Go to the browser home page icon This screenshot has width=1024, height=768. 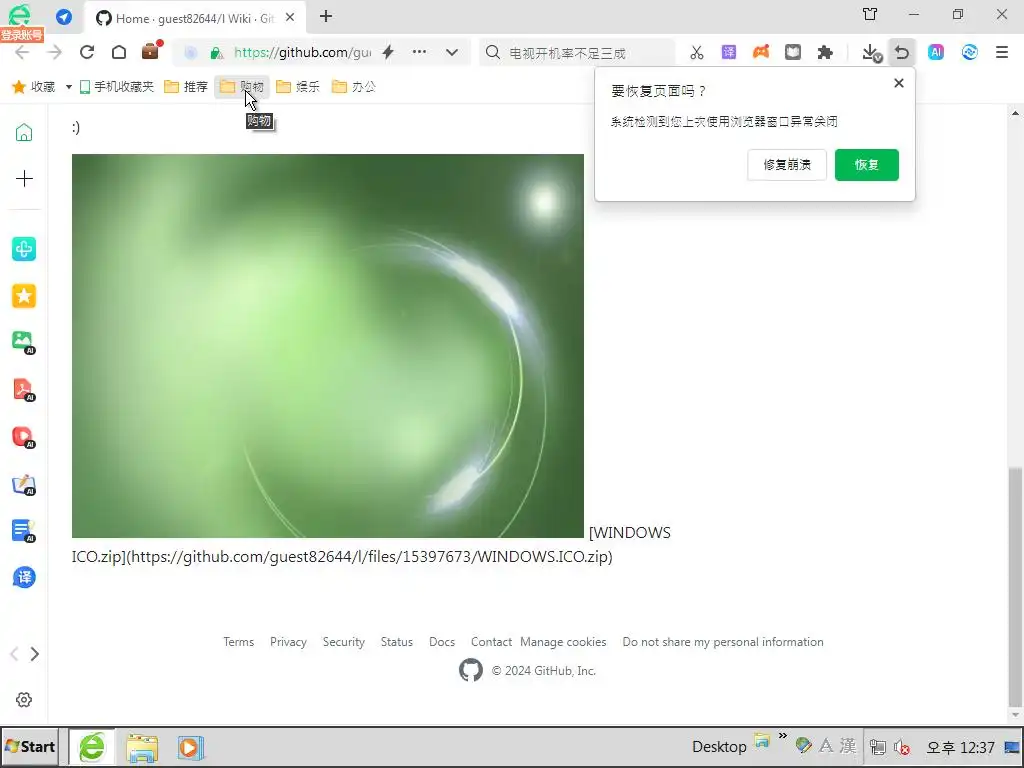coord(119,52)
